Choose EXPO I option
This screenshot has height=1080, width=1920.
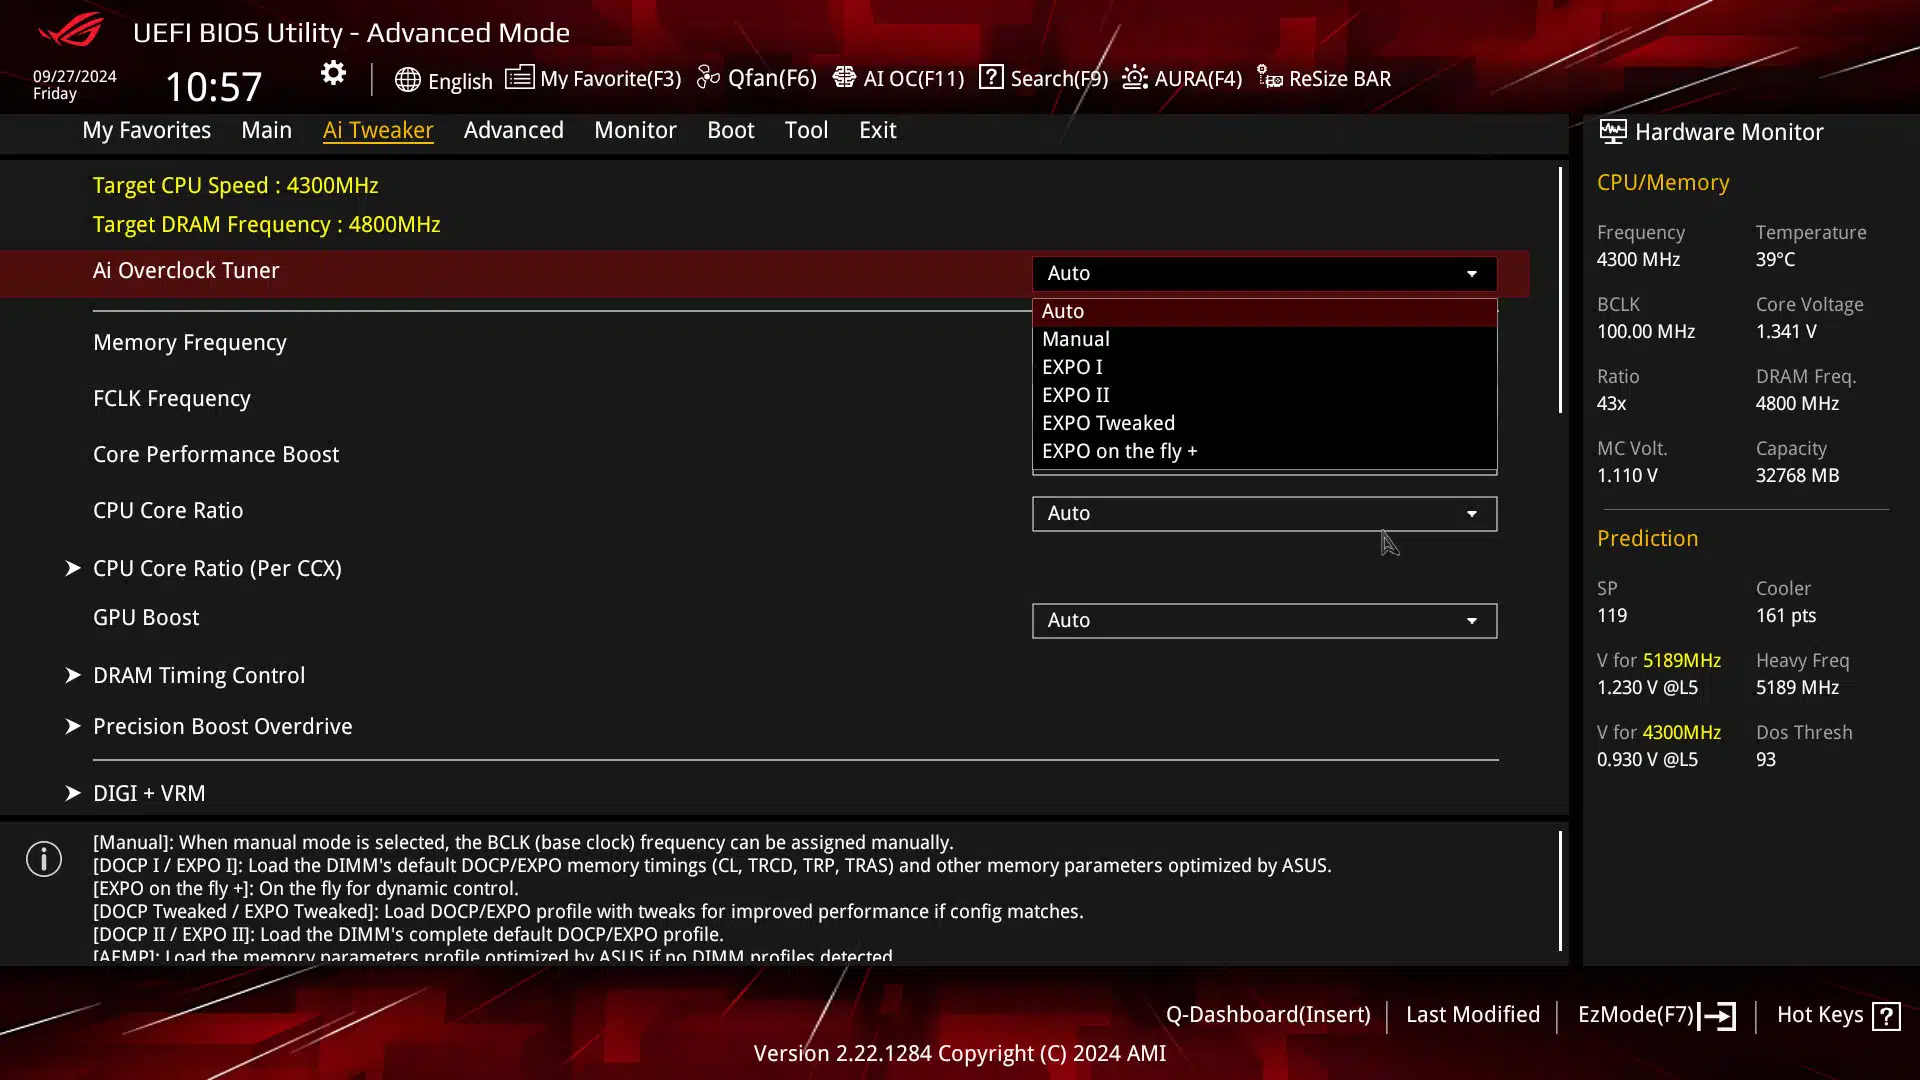(x=1264, y=368)
